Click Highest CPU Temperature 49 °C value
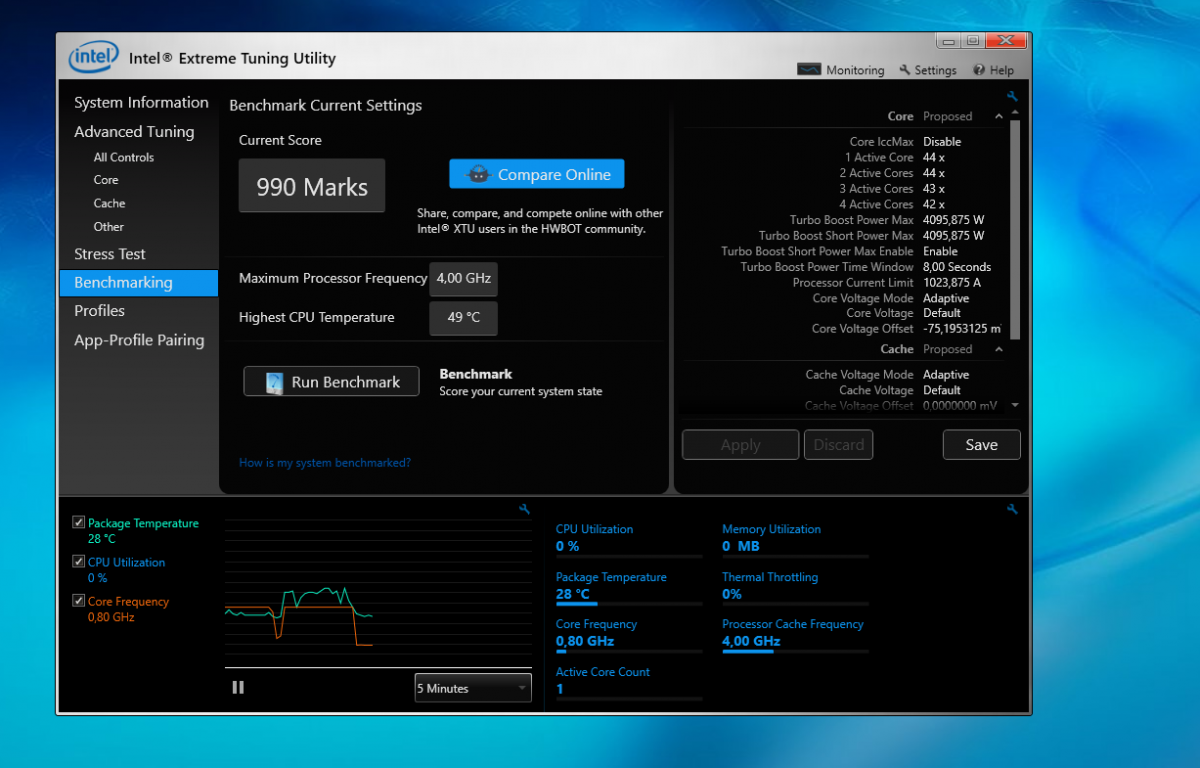Screen dimensions: 1200x768 pyautogui.click(x=463, y=318)
